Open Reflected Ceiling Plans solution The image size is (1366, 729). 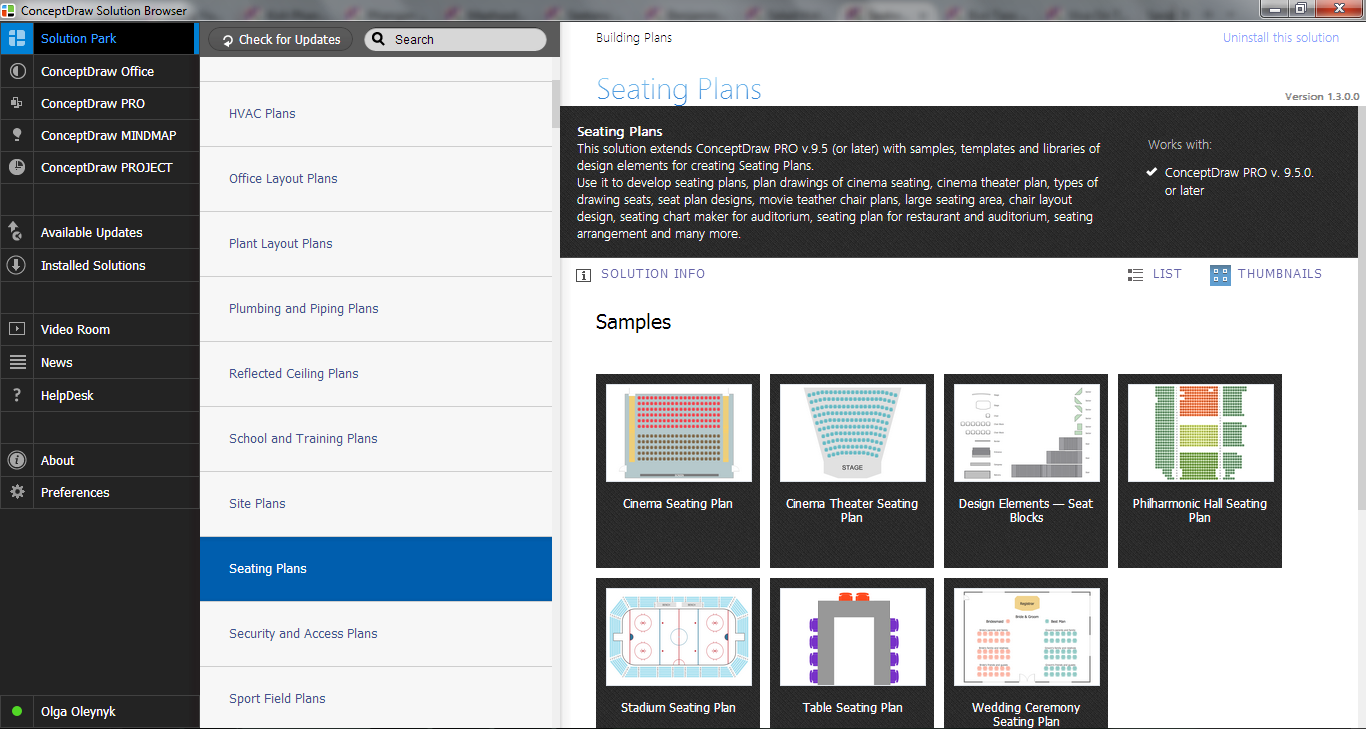pyautogui.click(x=376, y=374)
